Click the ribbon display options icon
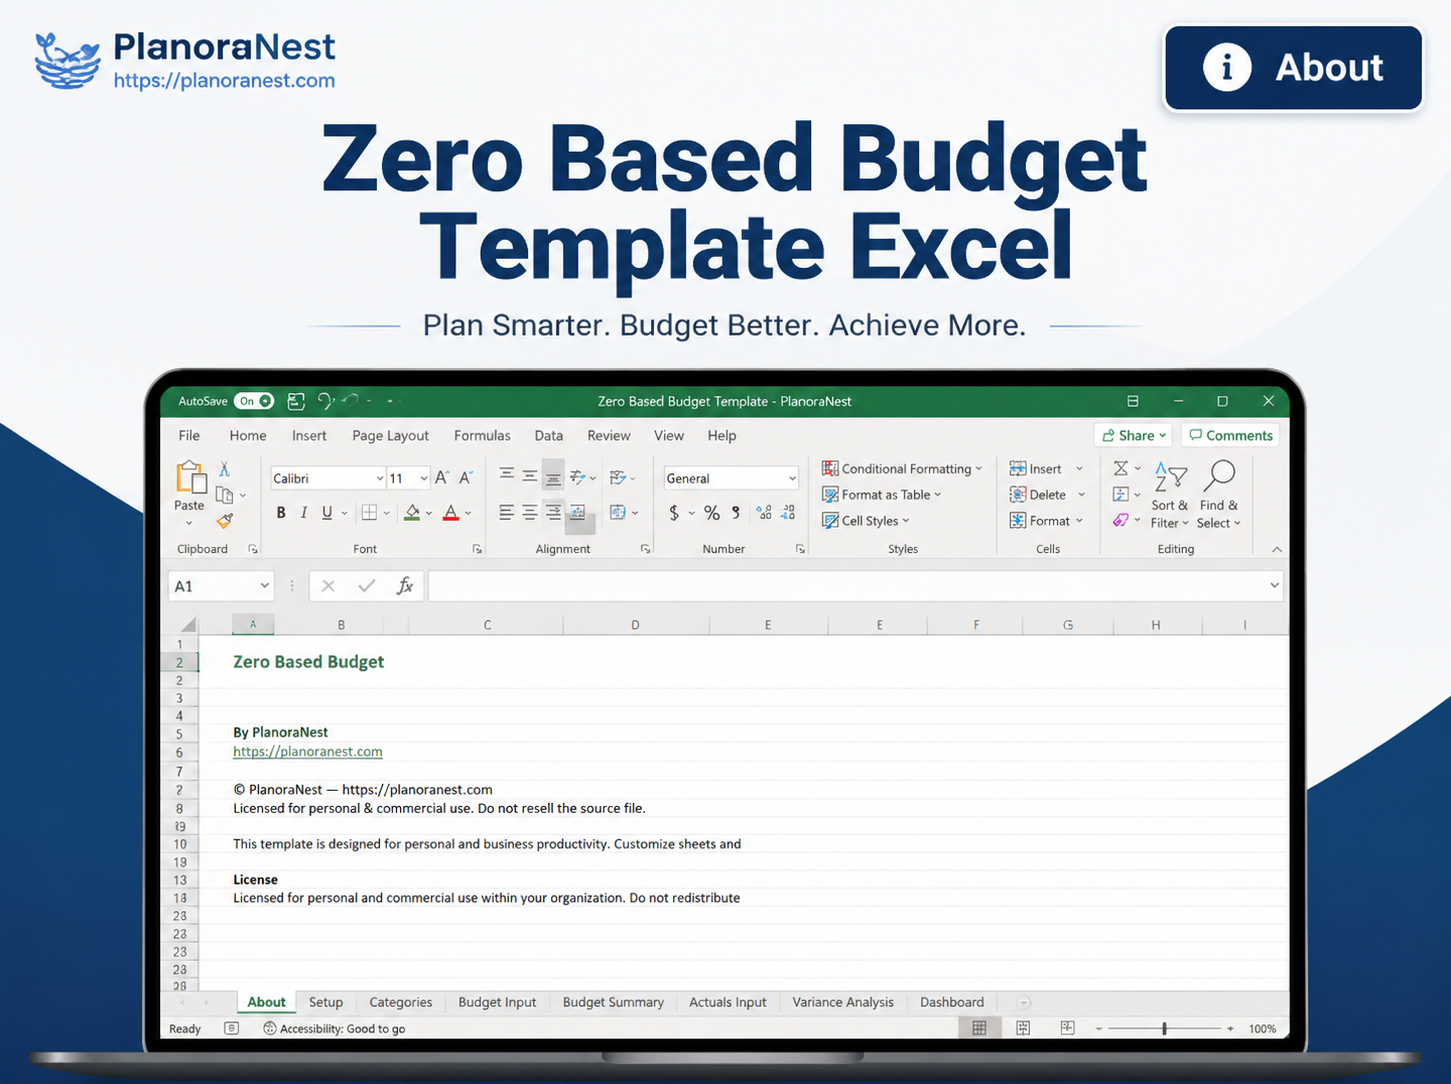Viewport: 1451px width, 1084px height. pos(1133,401)
